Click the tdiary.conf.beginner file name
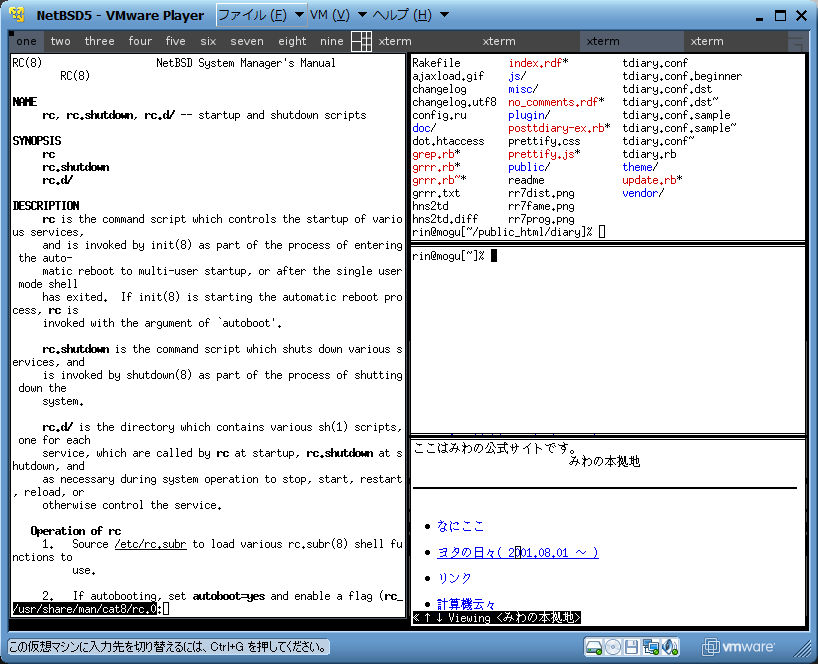This screenshot has width=818, height=664. coord(682,76)
